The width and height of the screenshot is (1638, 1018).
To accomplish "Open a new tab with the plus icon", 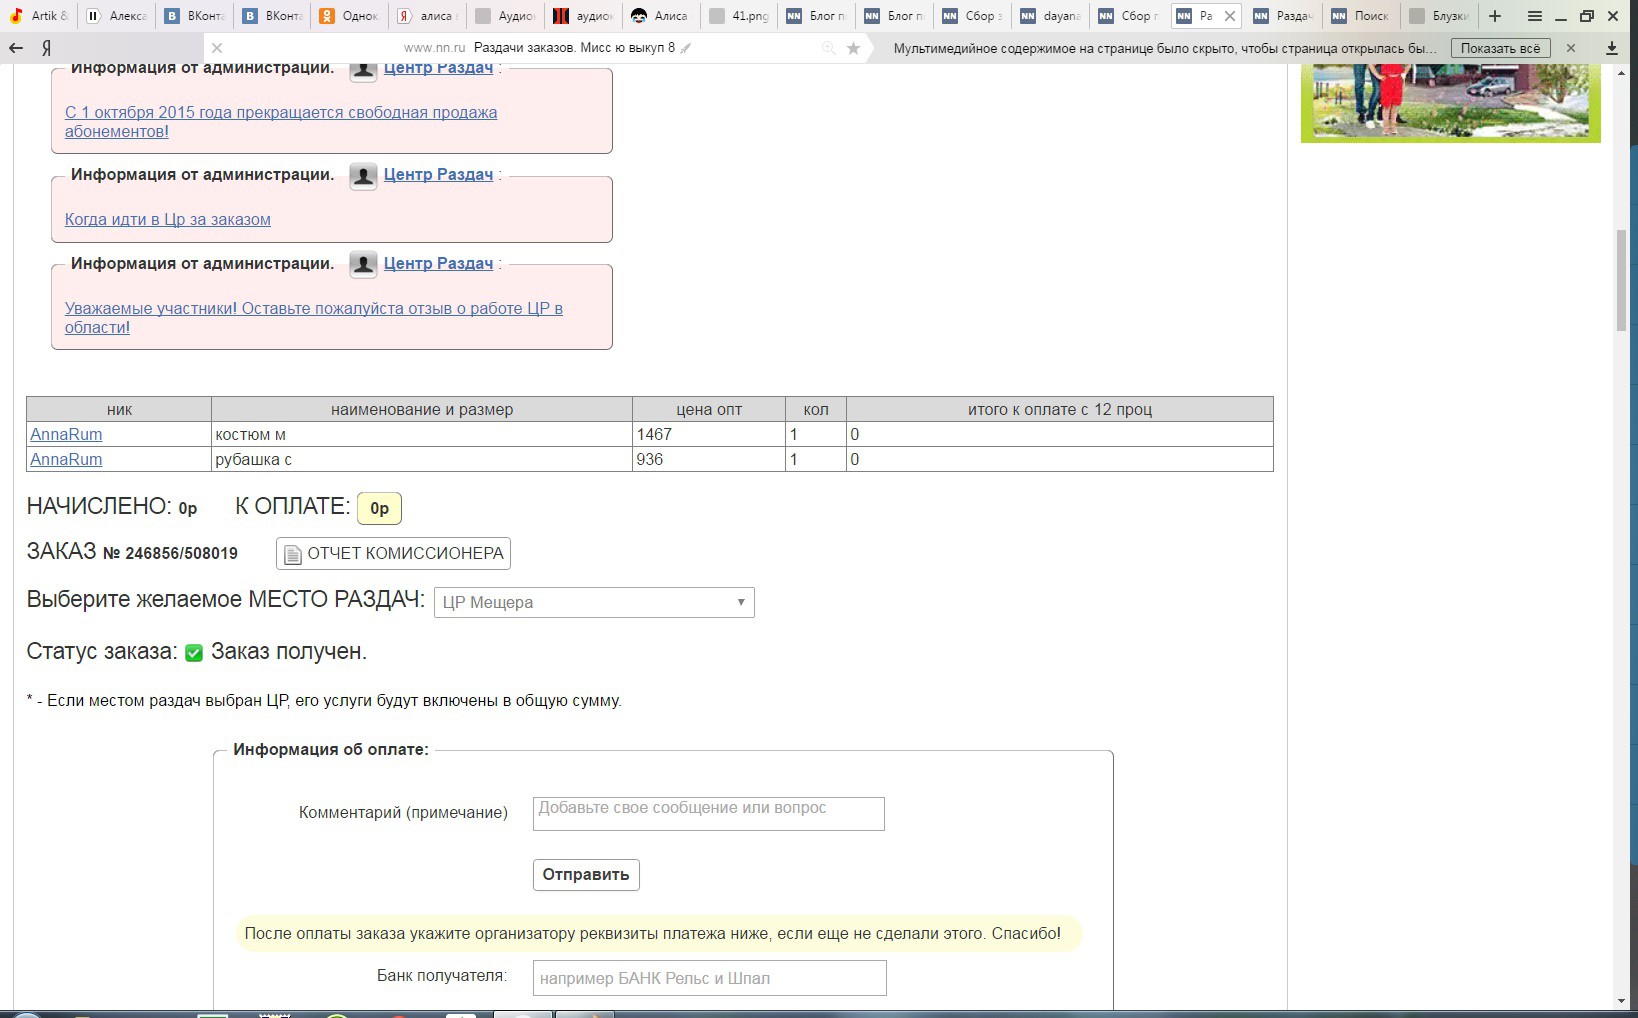I will pyautogui.click(x=1495, y=16).
